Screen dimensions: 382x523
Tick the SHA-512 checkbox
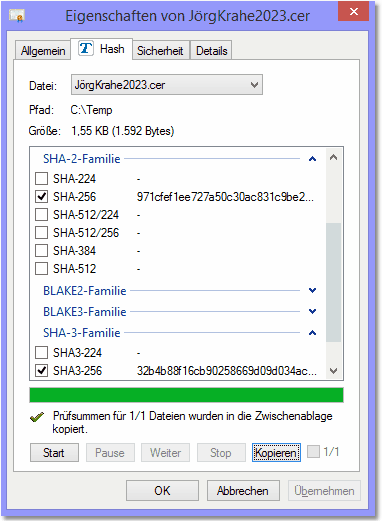41,269
